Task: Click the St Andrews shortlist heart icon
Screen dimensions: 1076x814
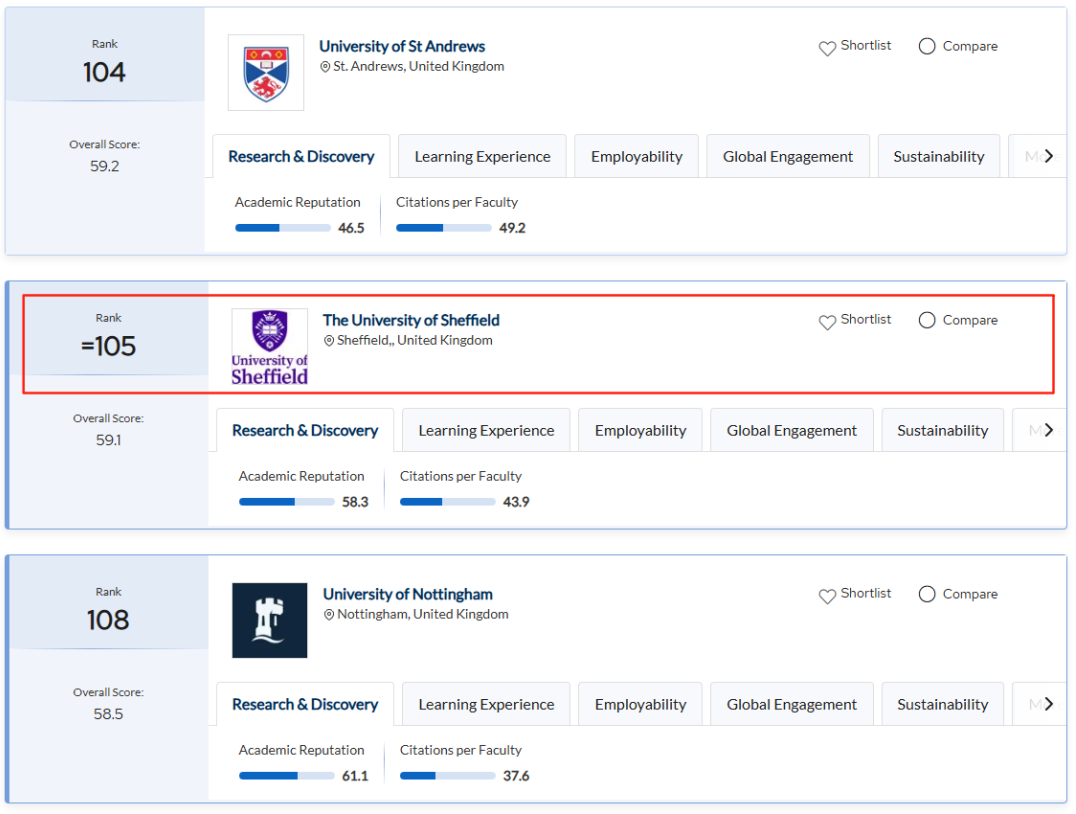Action: (827, 48)
